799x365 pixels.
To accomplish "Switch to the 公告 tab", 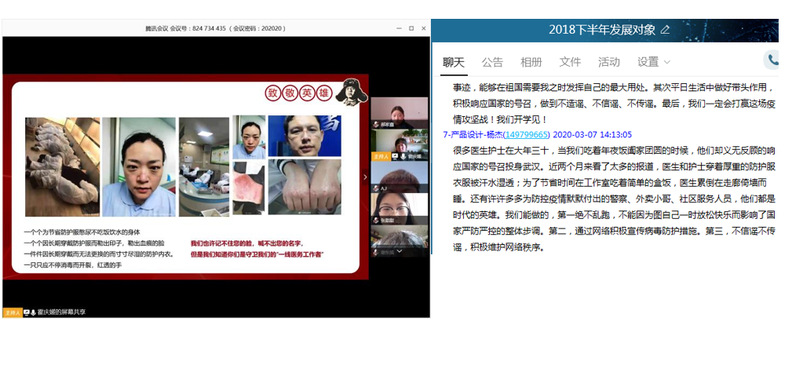I will coord(492,62).
